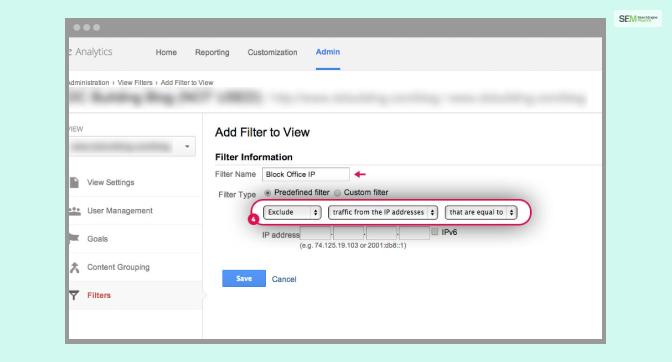This screenshot has height=362, width=672.
Task: Select Filters in sidebar
Action: [99, 295]
